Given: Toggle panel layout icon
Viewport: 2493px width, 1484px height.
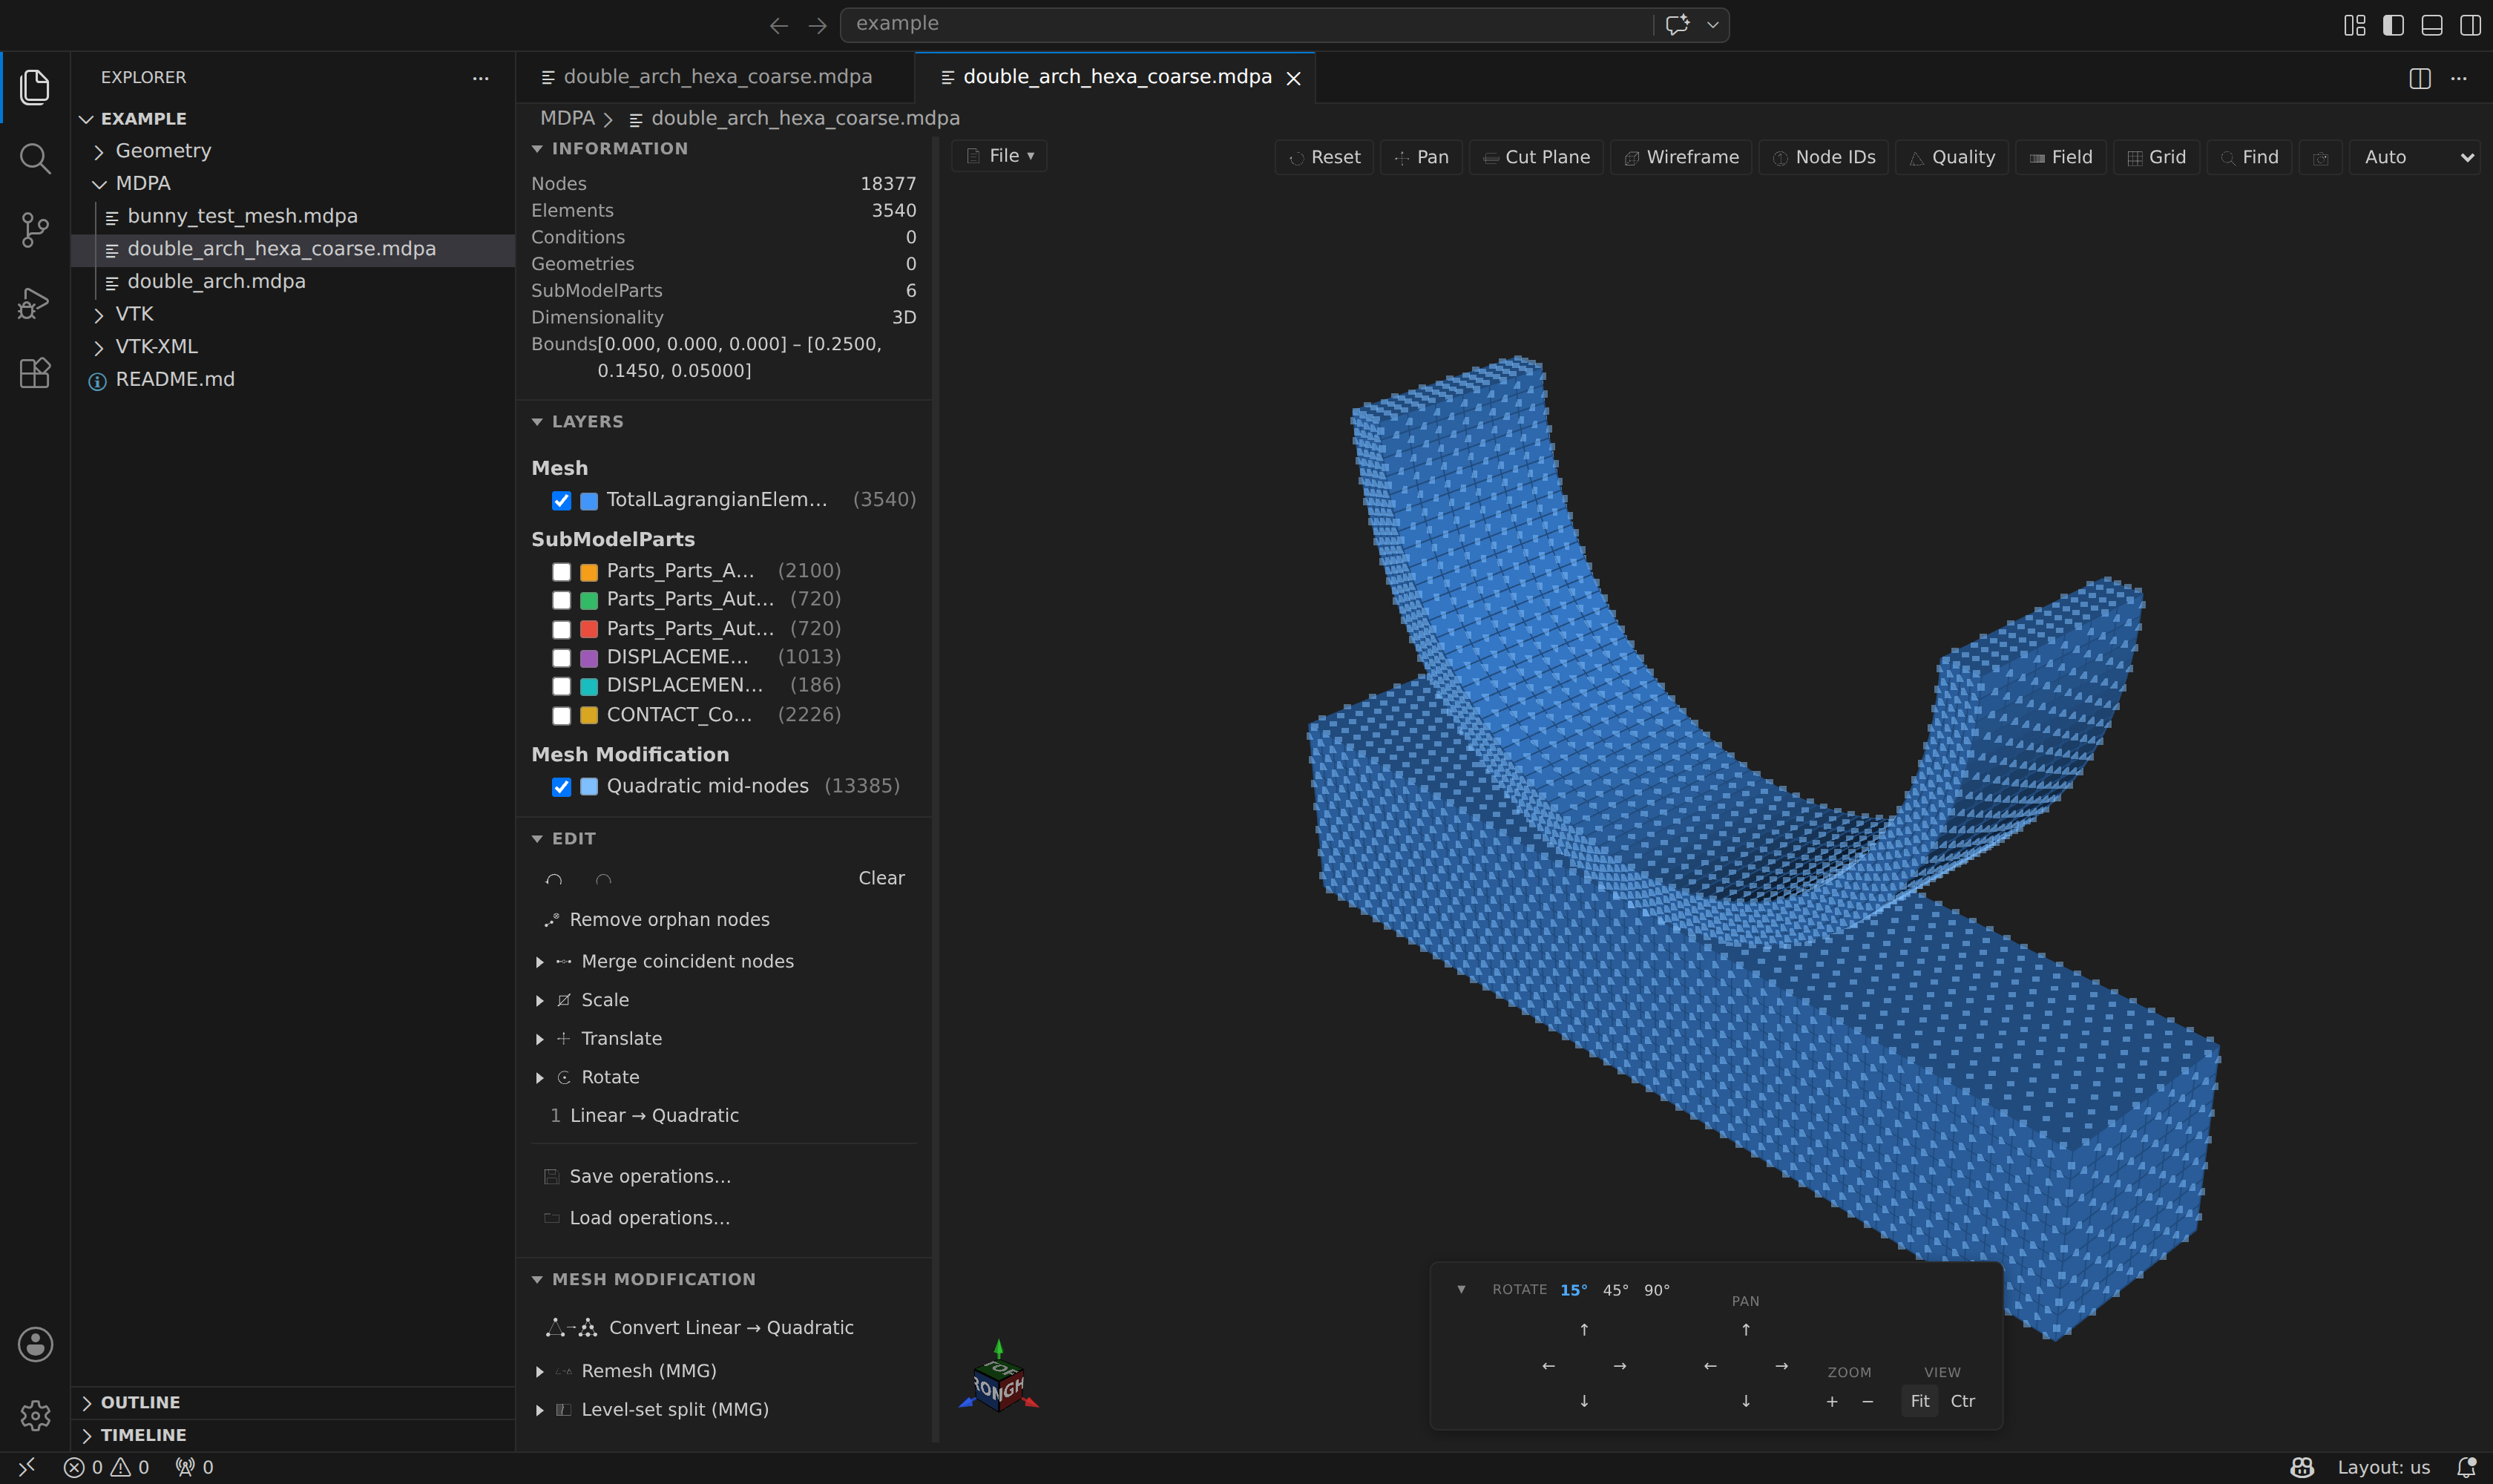Looking at the screenshot, I should click(2432, 25).
